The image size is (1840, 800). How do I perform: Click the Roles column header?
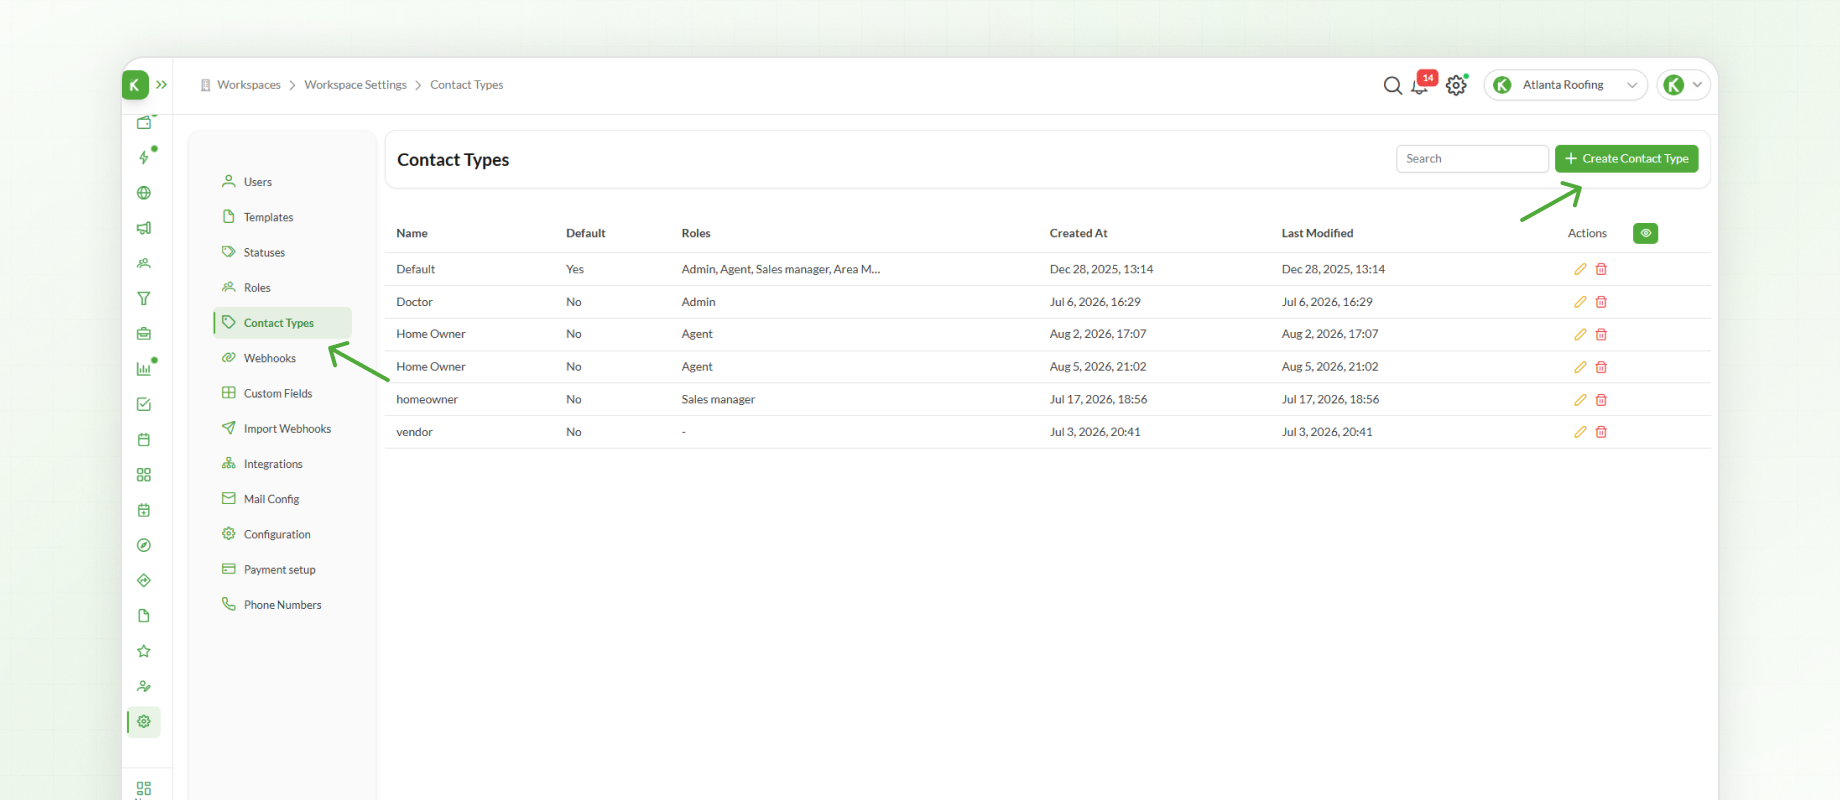point(696,233)
